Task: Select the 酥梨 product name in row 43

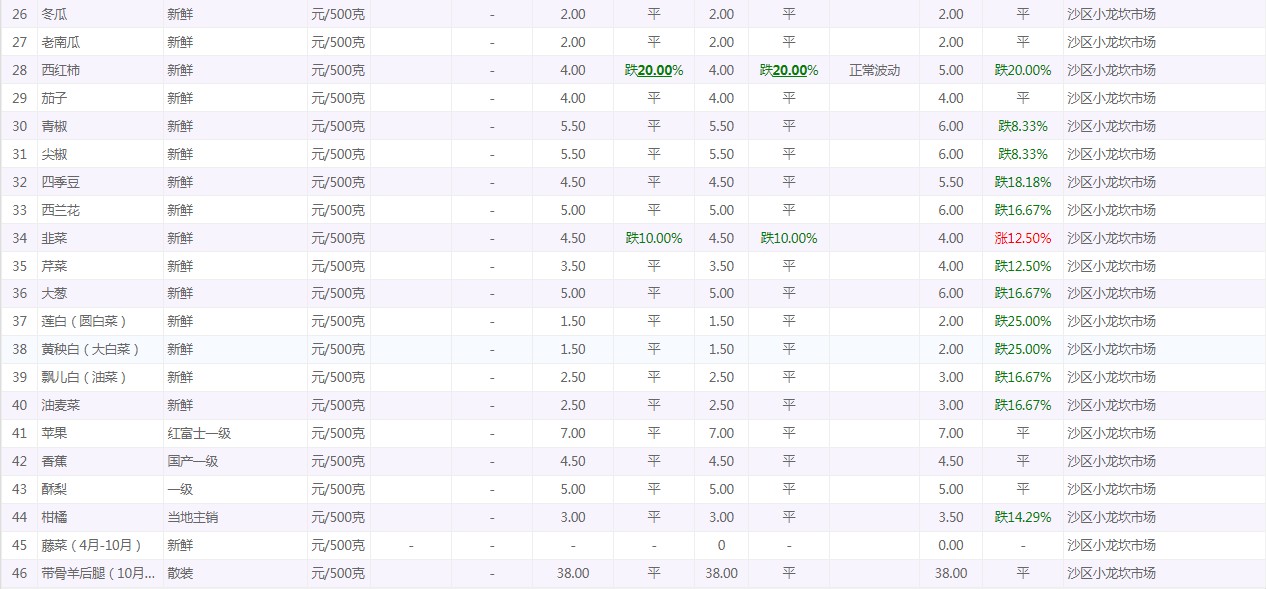Action: 55,490
